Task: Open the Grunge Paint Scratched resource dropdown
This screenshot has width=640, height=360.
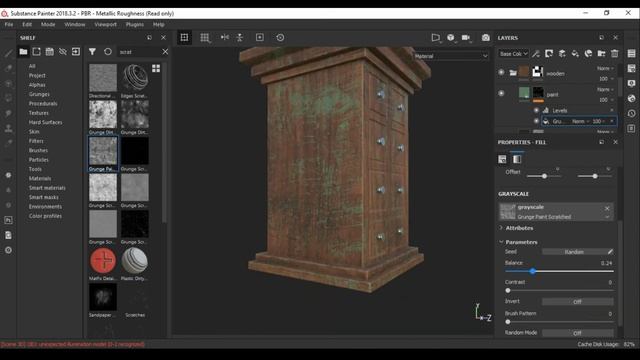Action: pyautogui.click(x=607, y=217)
